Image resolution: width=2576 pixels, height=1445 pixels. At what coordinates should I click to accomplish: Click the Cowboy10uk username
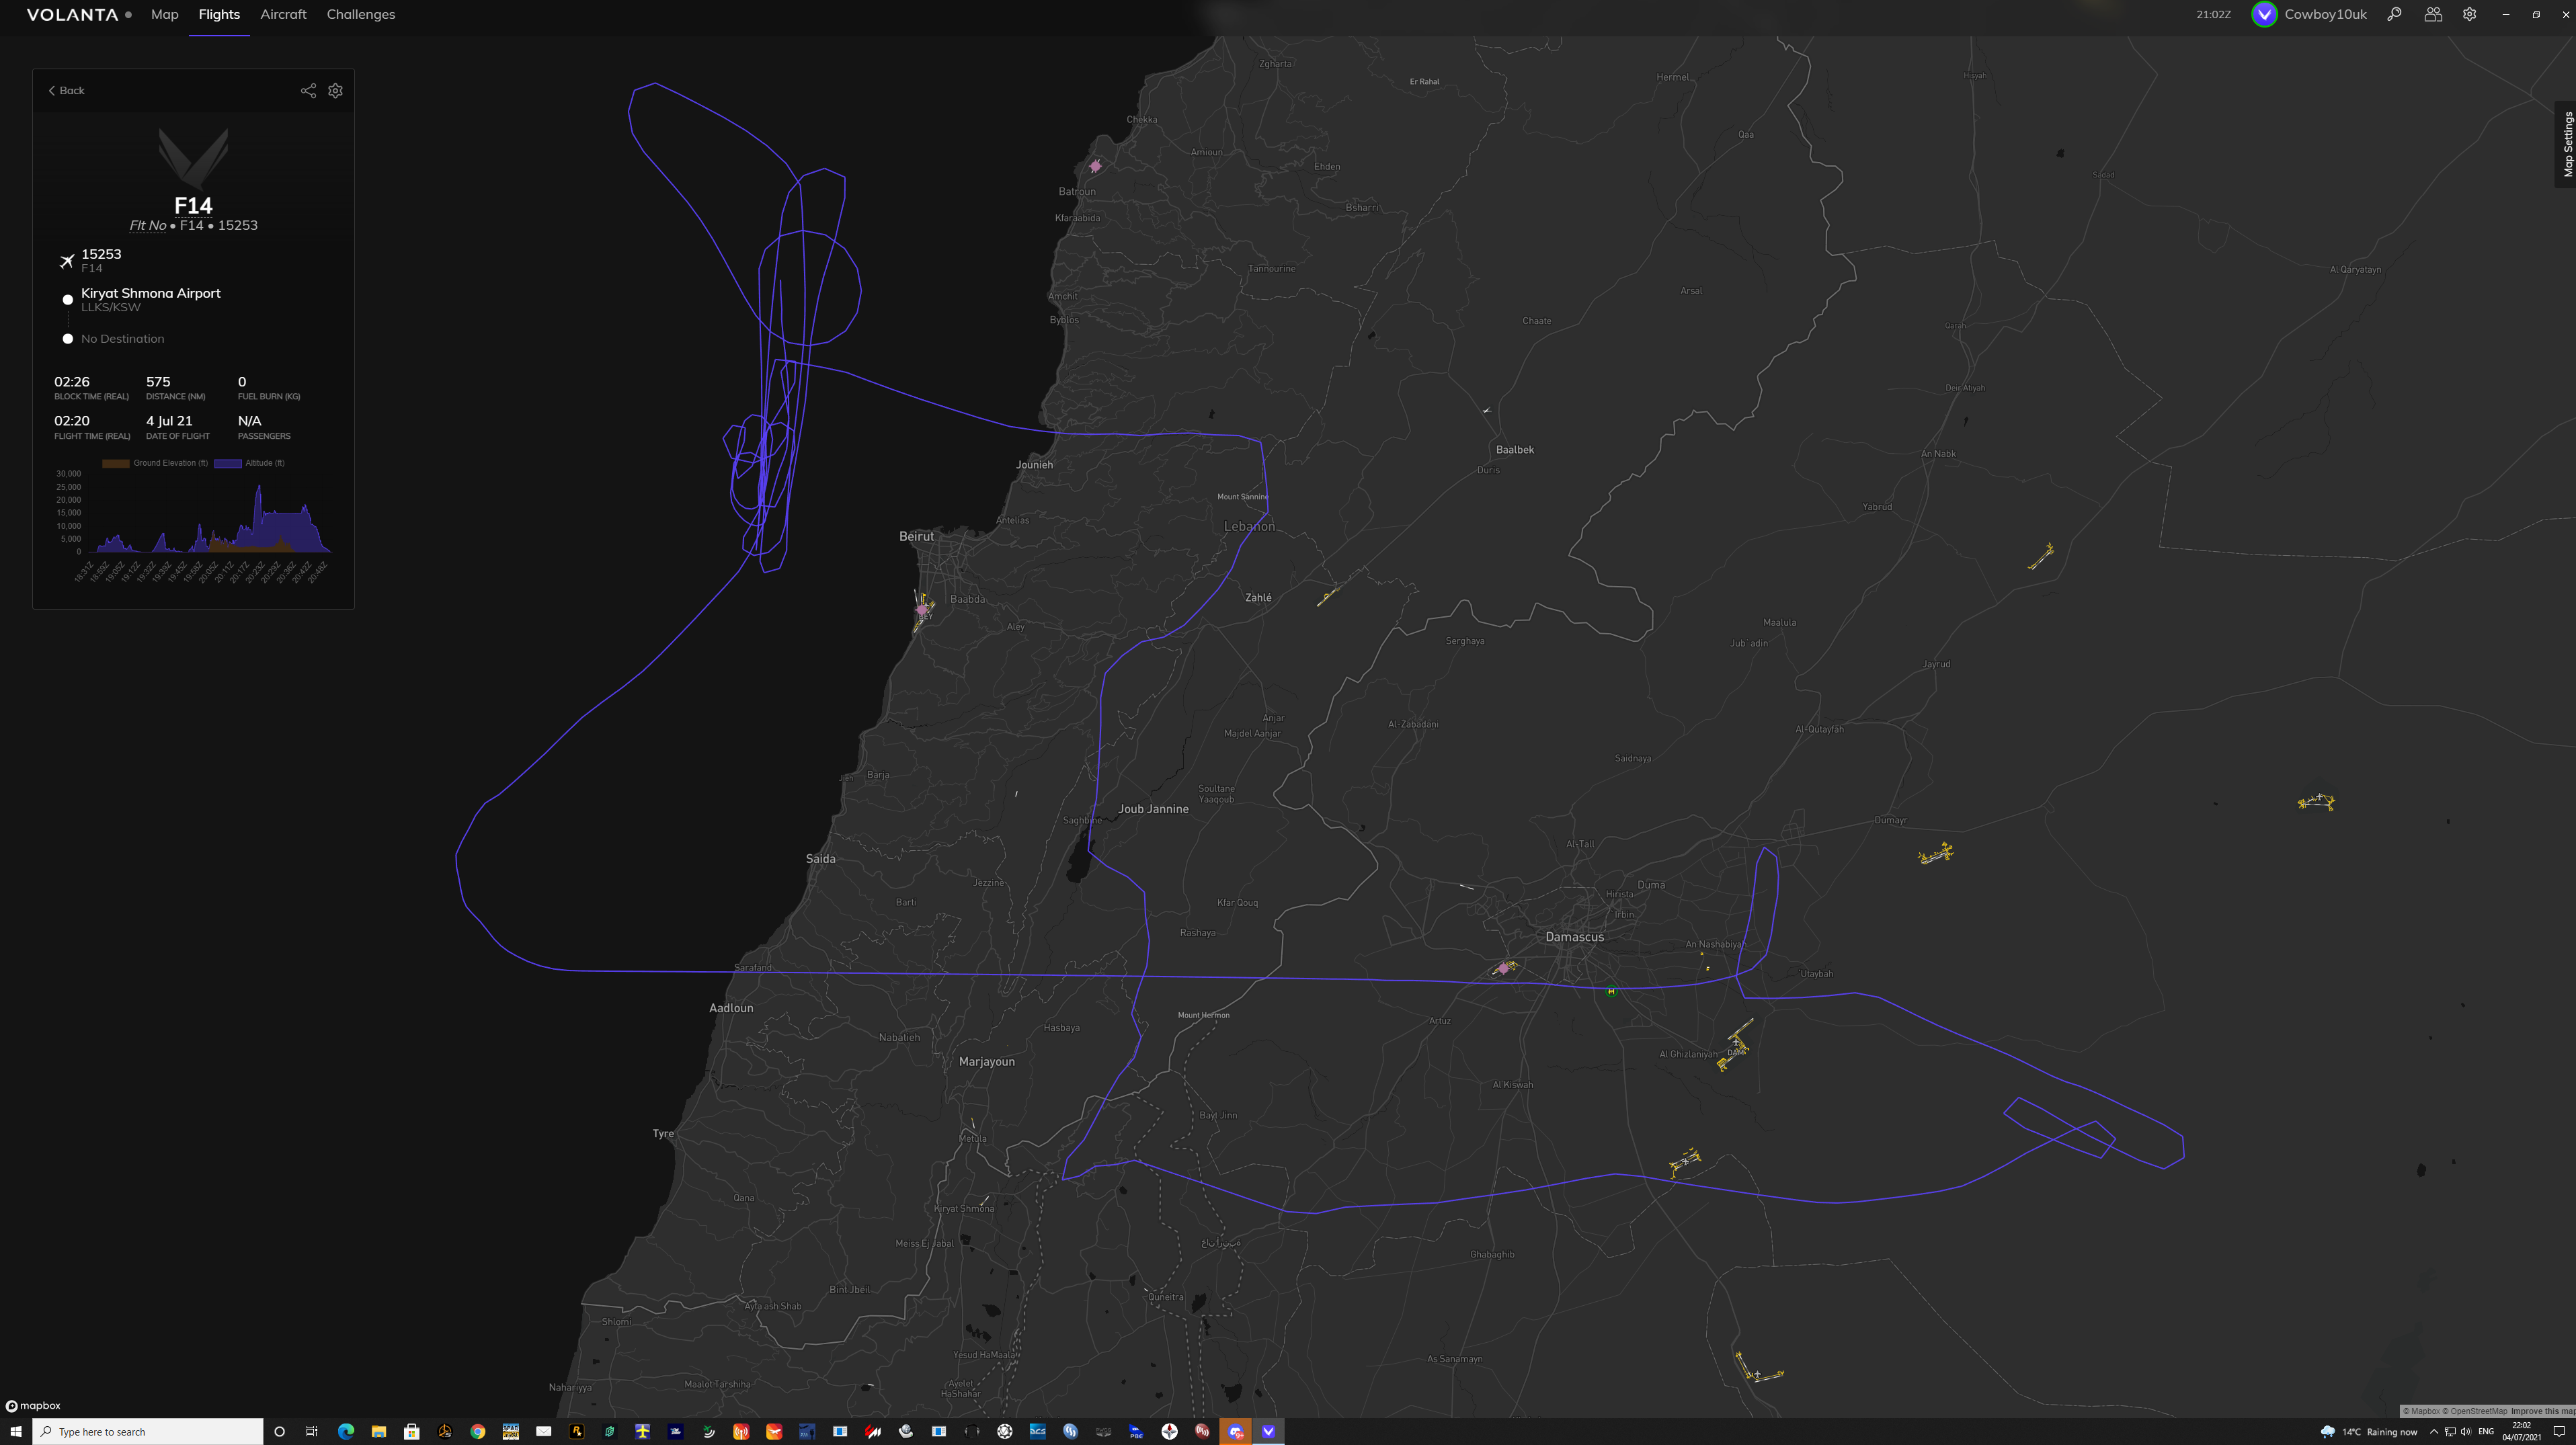pyautogui.click(x=2325, y=14)
